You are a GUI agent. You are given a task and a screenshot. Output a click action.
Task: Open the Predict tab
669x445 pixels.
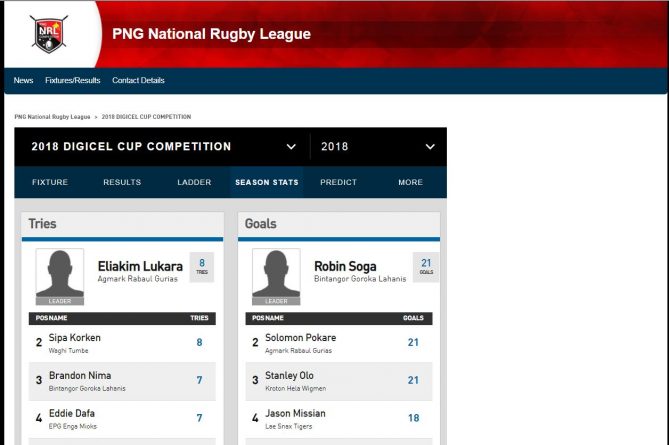coord(338,183)
